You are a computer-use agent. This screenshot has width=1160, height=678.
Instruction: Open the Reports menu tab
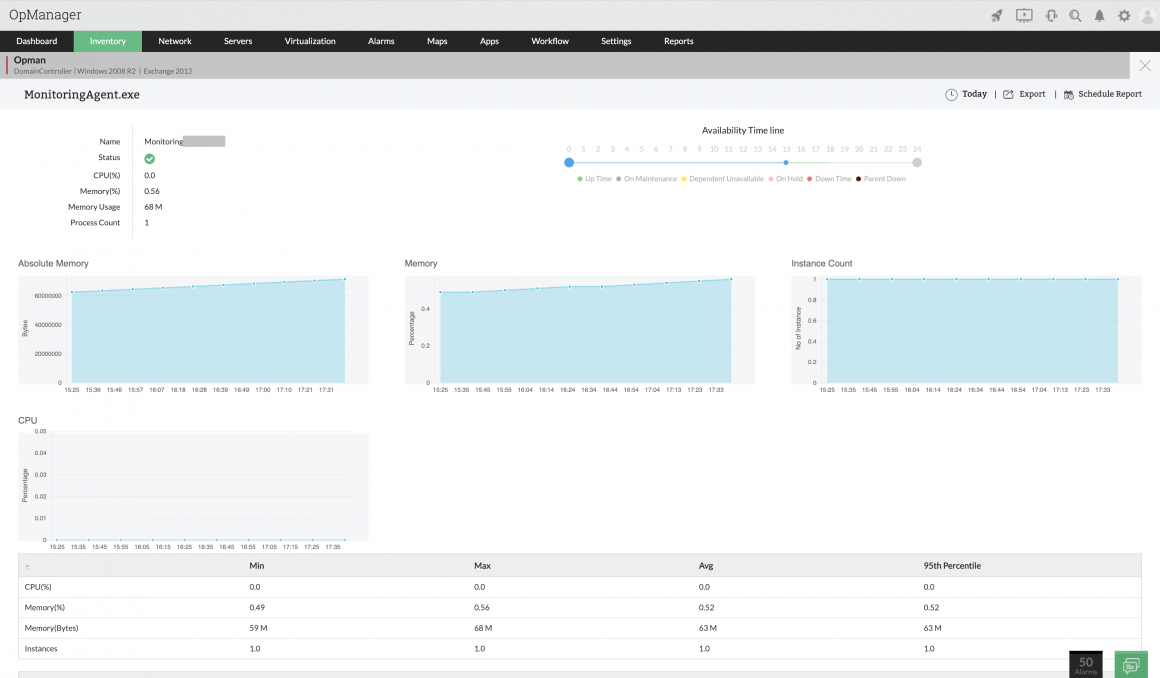678,41
